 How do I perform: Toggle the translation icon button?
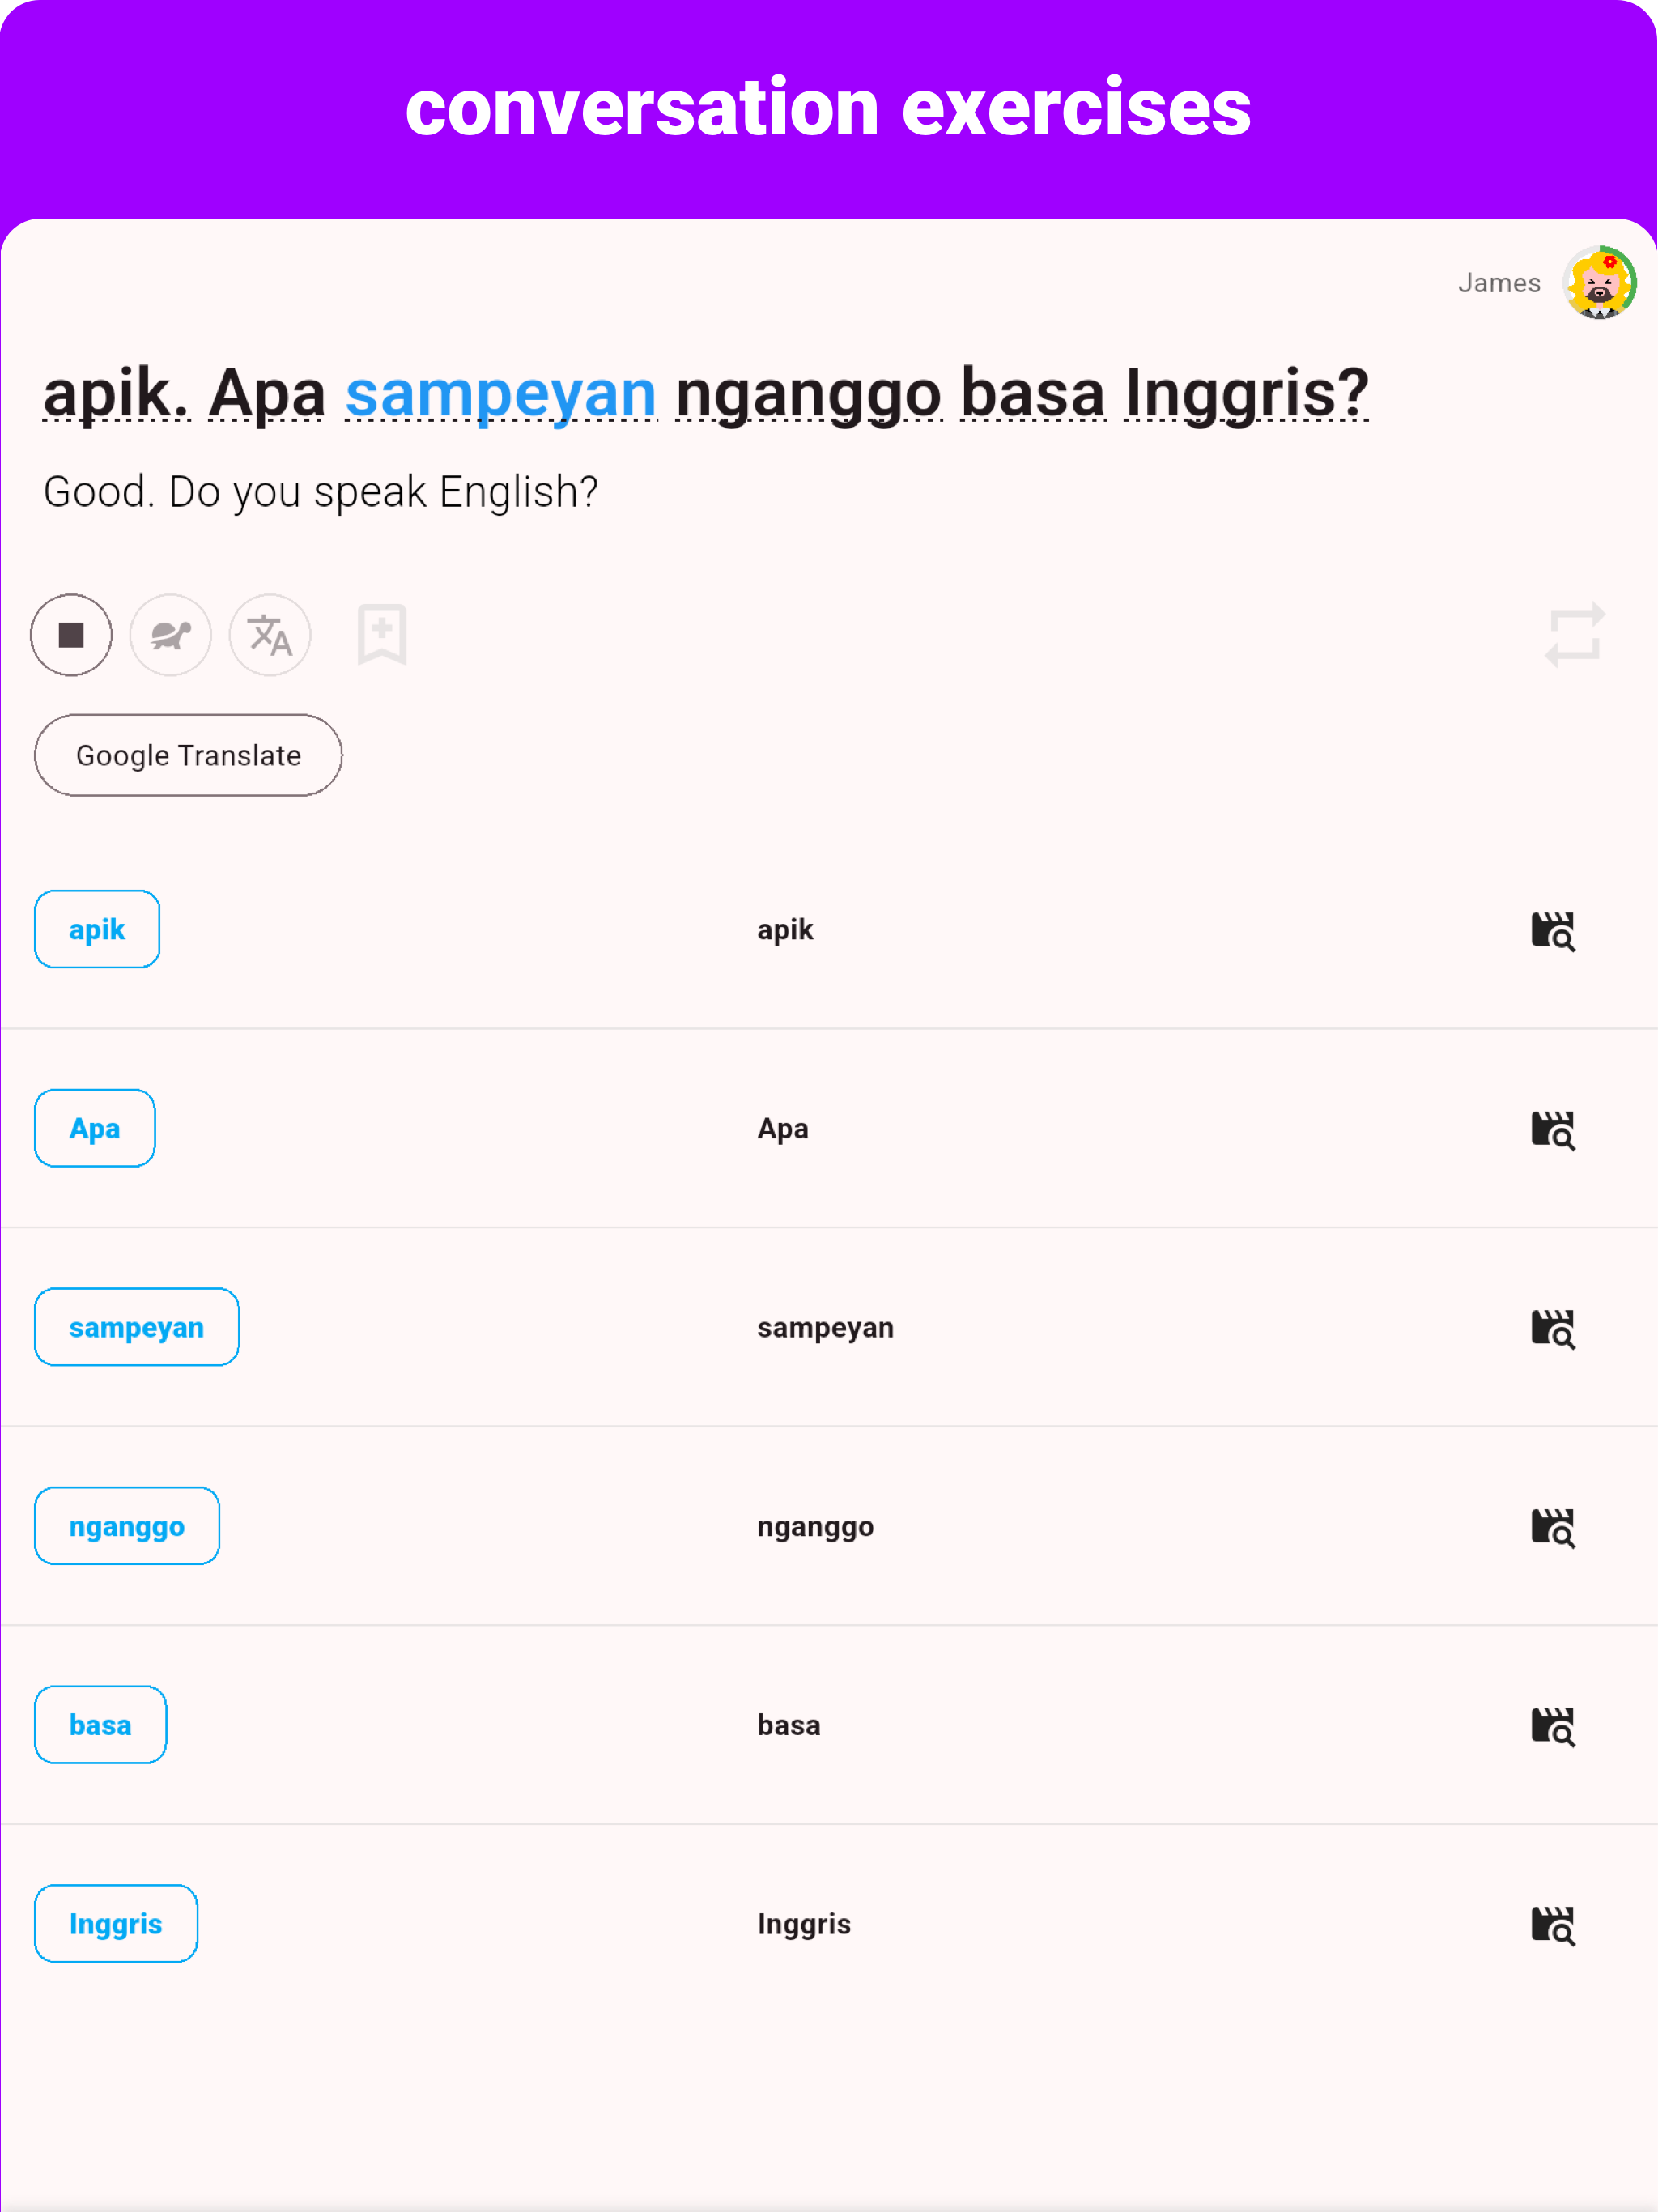coord(270,635)
